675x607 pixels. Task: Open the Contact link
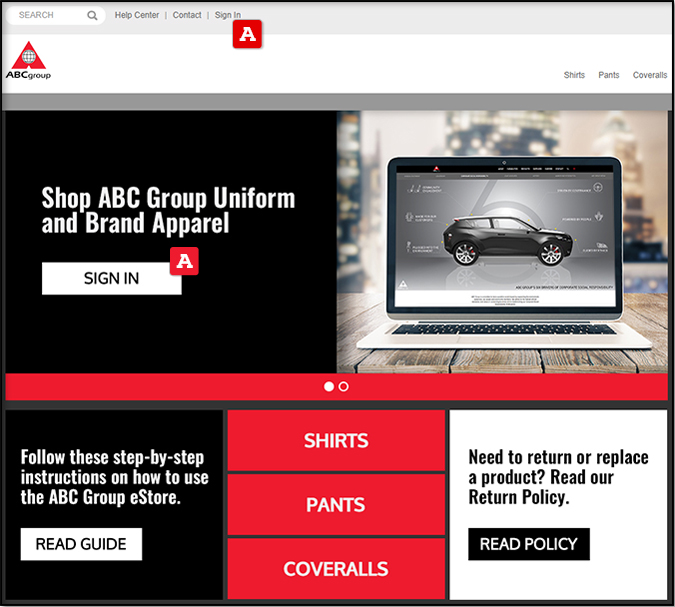click(x=187, y=15)
